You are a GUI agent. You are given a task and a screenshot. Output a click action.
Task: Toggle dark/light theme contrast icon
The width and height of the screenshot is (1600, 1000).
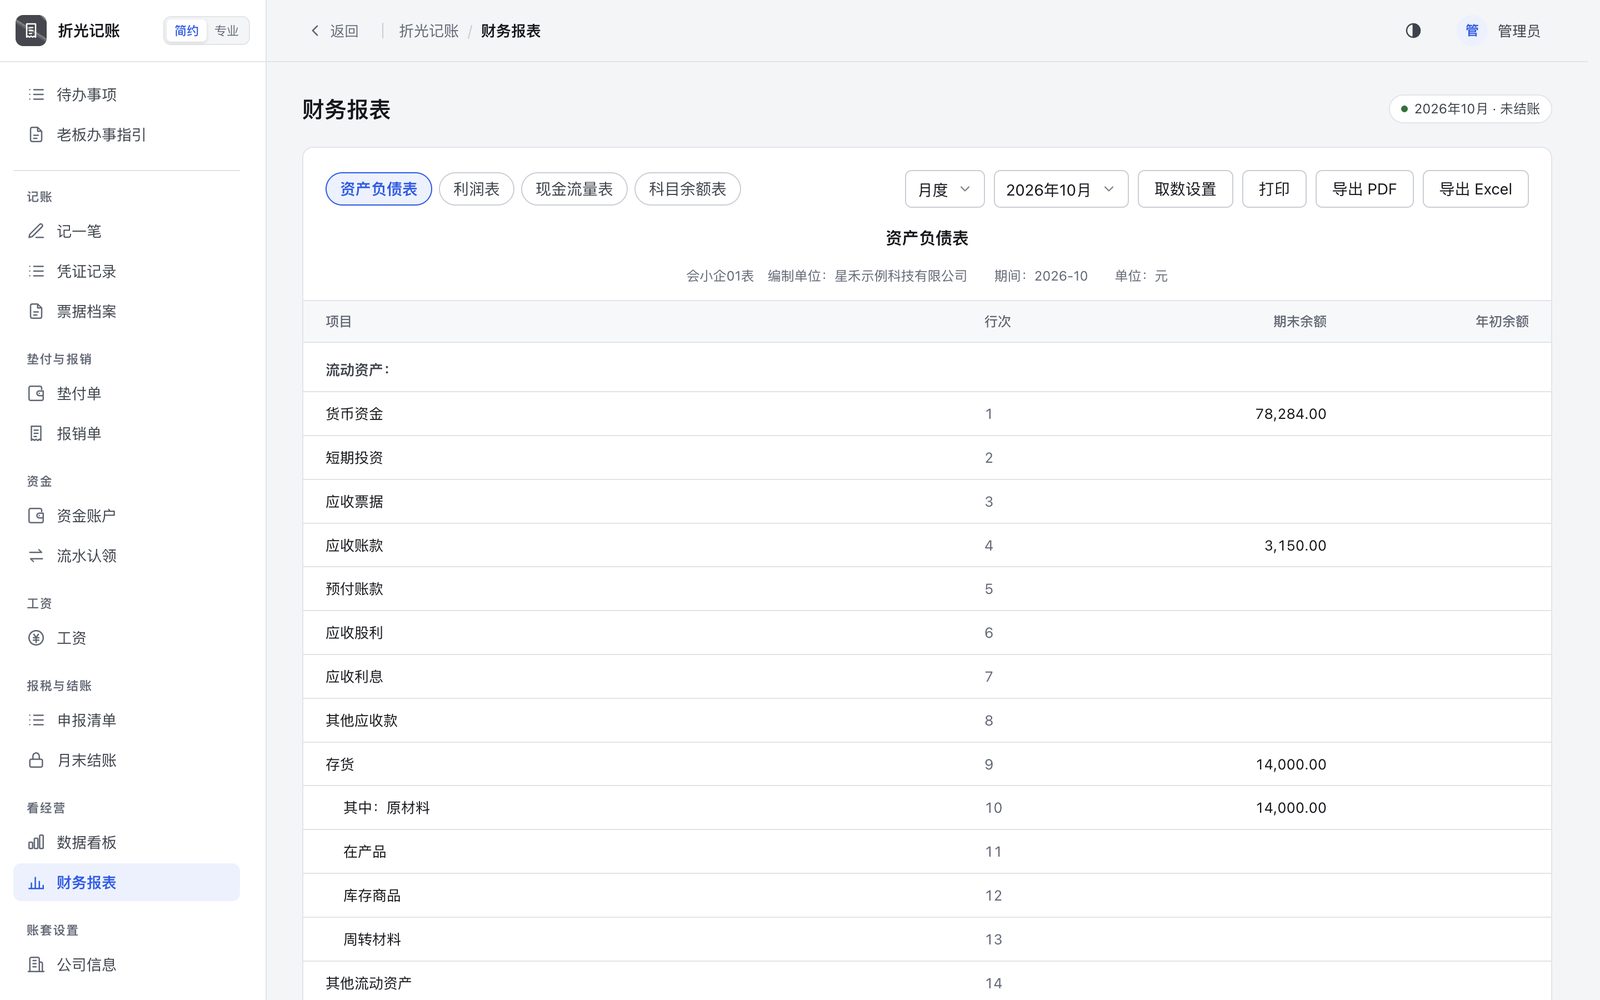pos(1413,31)
